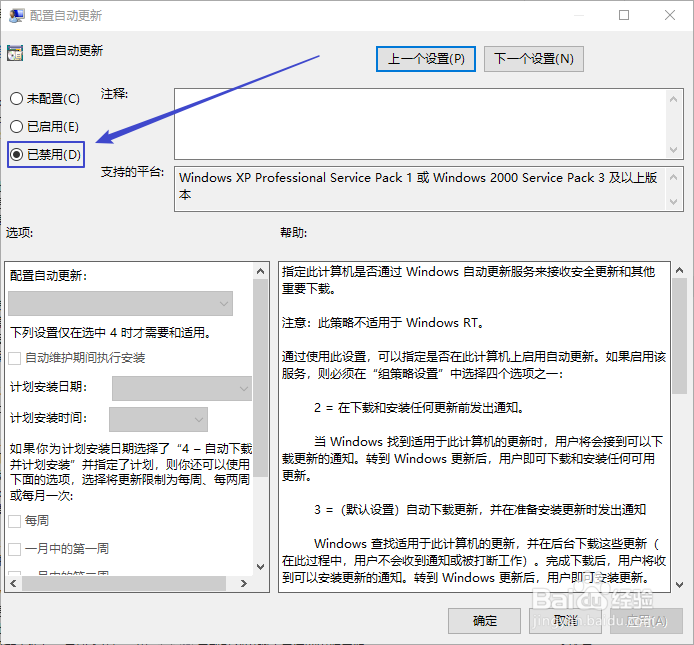Click the help line '3 = (默认设置) 自动下载更新'
694x645 pixels.
click(396, 510)
